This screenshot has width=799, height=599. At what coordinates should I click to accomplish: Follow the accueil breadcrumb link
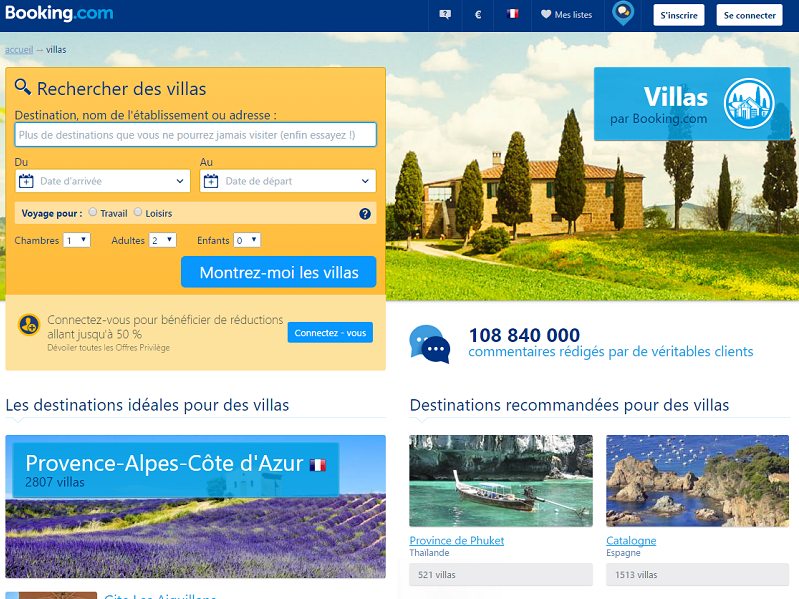pos(19,49)
